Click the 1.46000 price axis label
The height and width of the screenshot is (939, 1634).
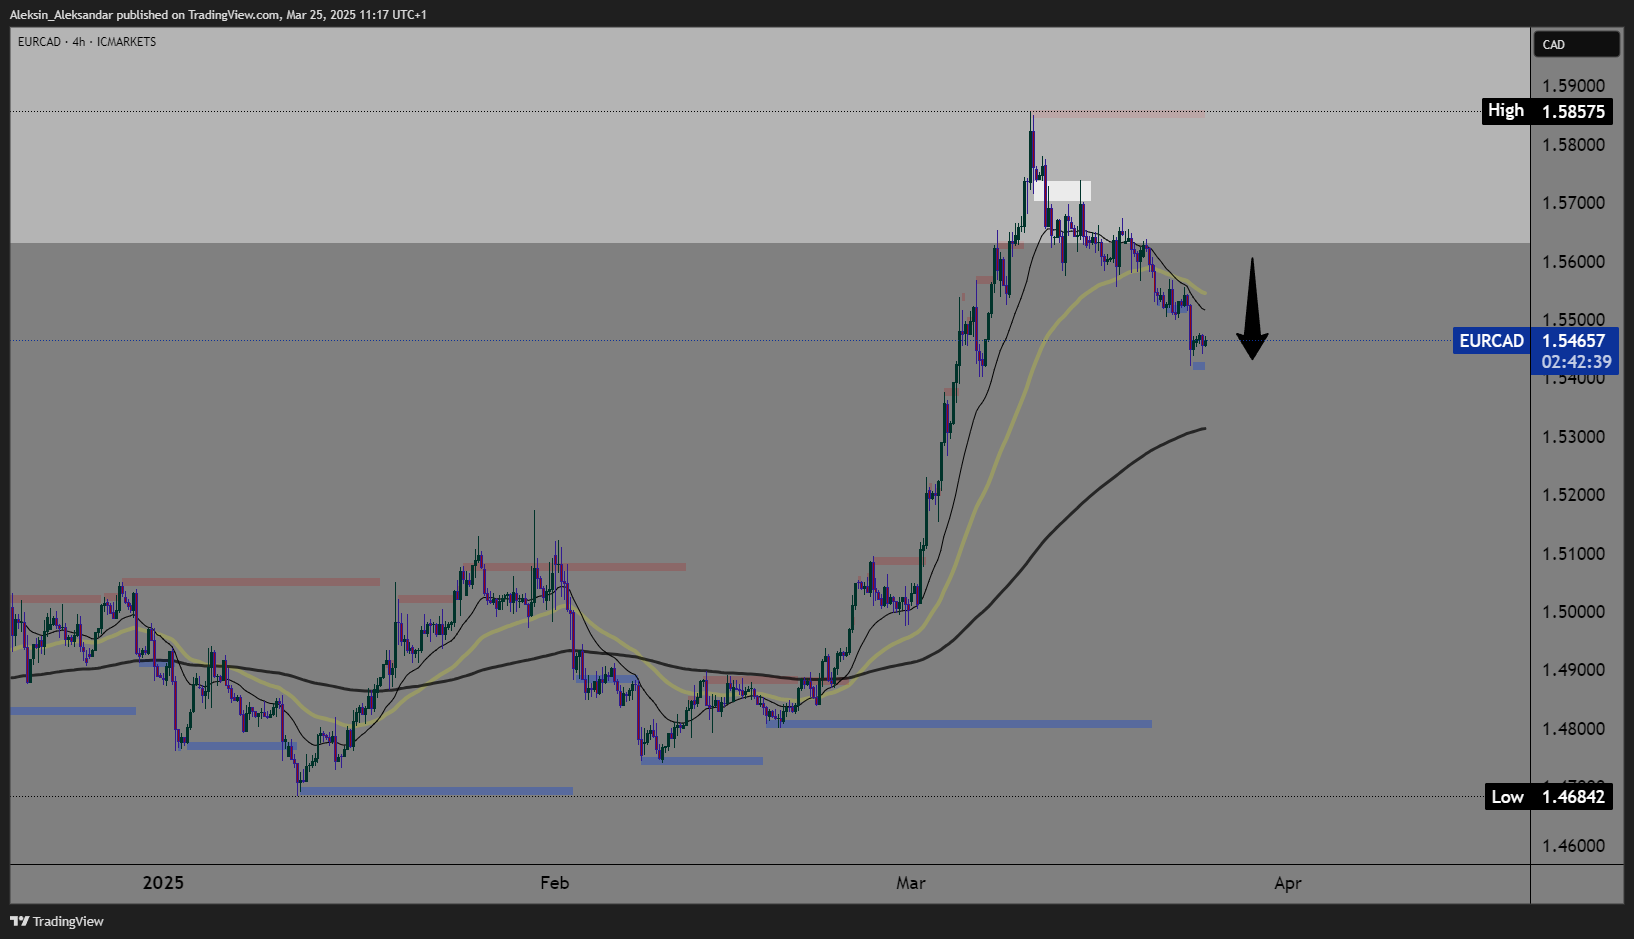point(1573,846)
